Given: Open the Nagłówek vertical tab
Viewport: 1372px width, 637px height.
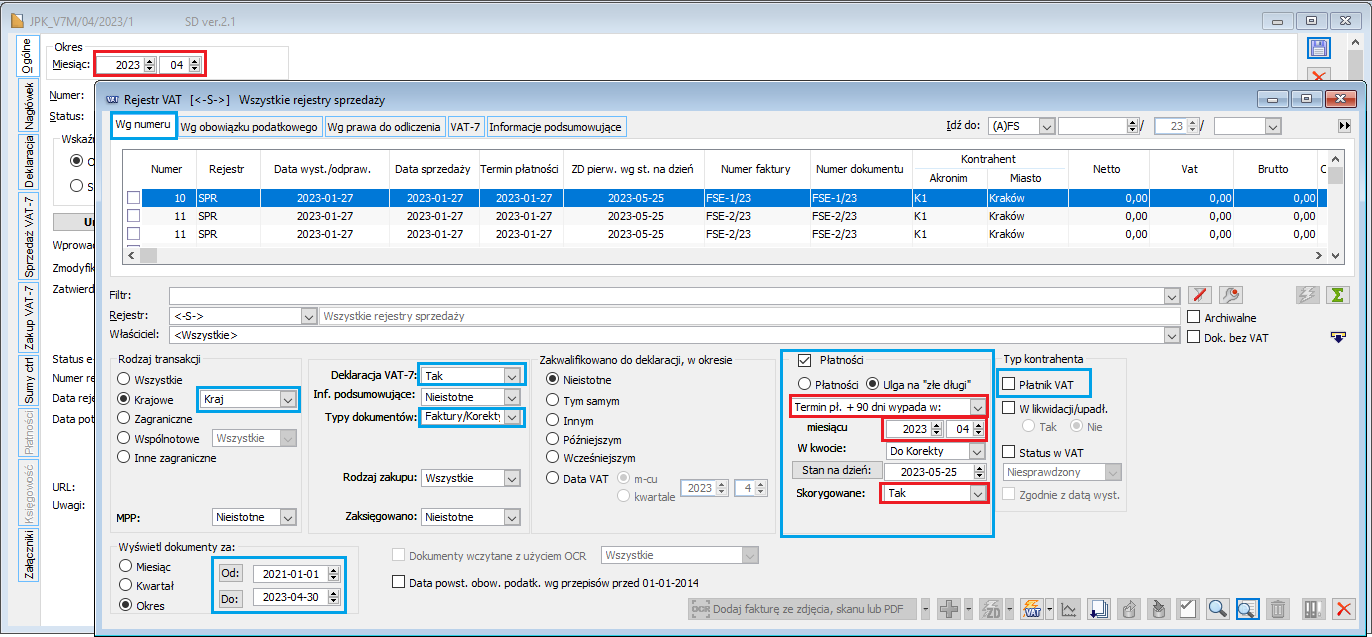Looking at the screenshot, I should (29, 106).
